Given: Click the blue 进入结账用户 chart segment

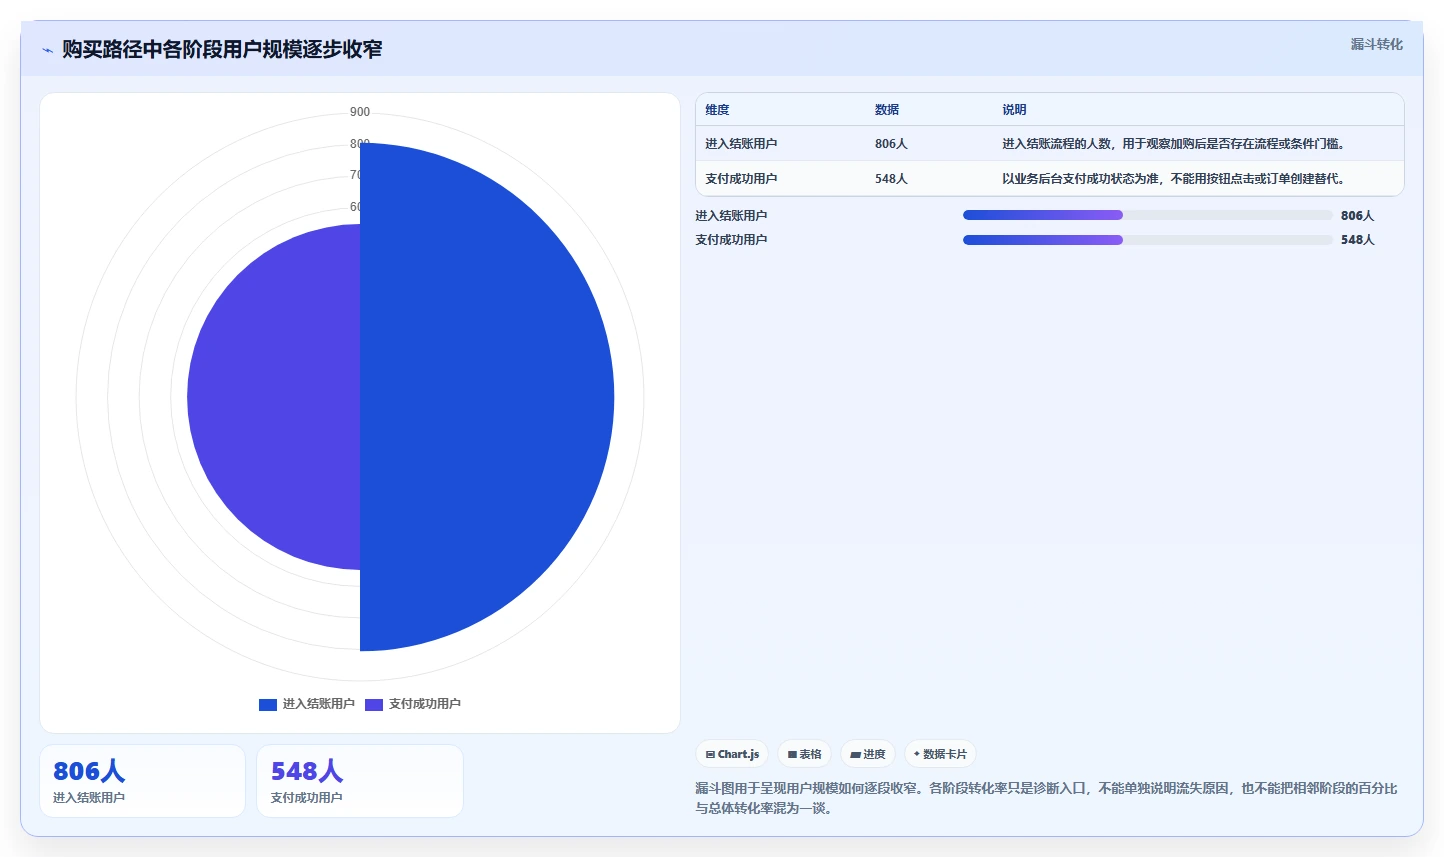Looking at the screenshot, I should [487, 397].
